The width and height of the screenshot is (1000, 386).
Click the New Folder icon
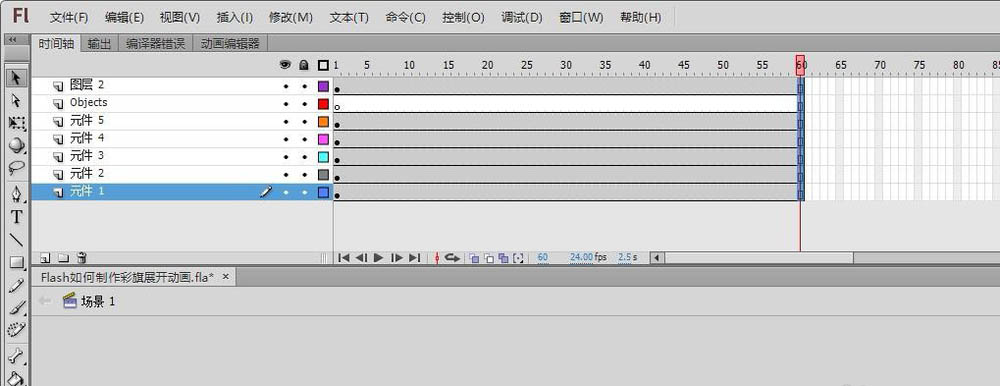(63, 258)
